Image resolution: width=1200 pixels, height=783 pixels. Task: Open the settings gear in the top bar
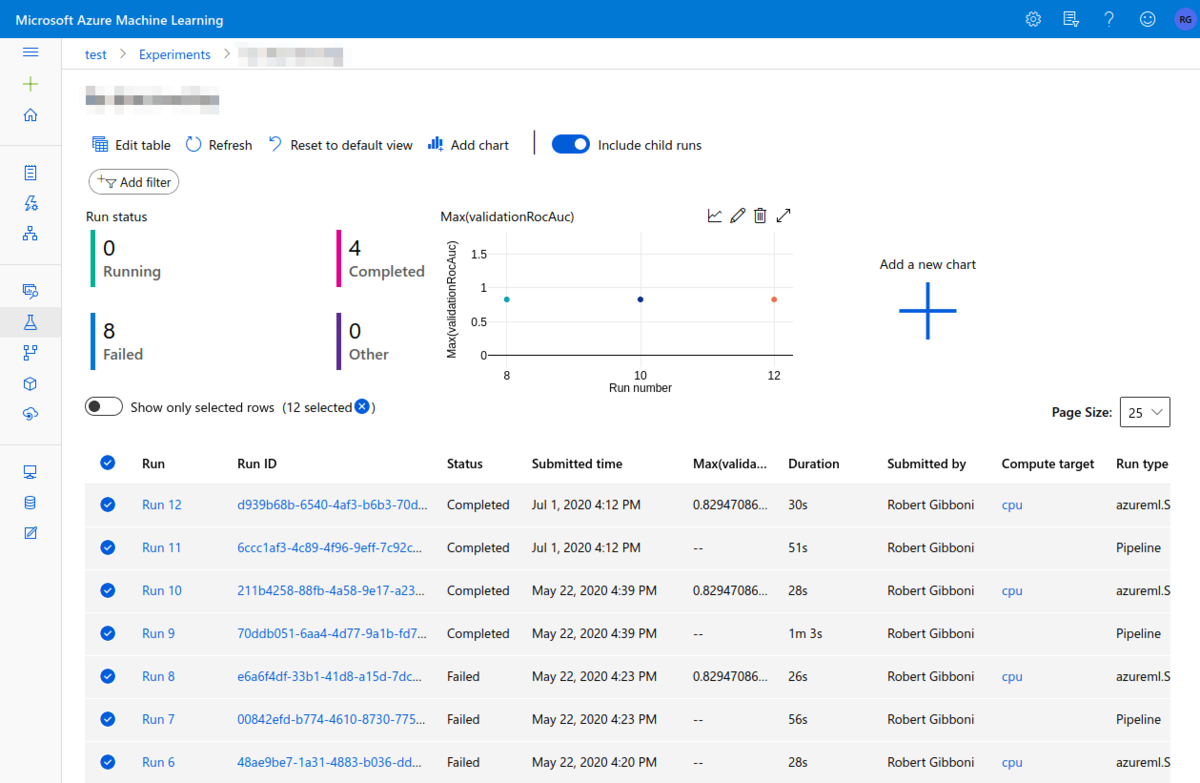click(1033, 19)
